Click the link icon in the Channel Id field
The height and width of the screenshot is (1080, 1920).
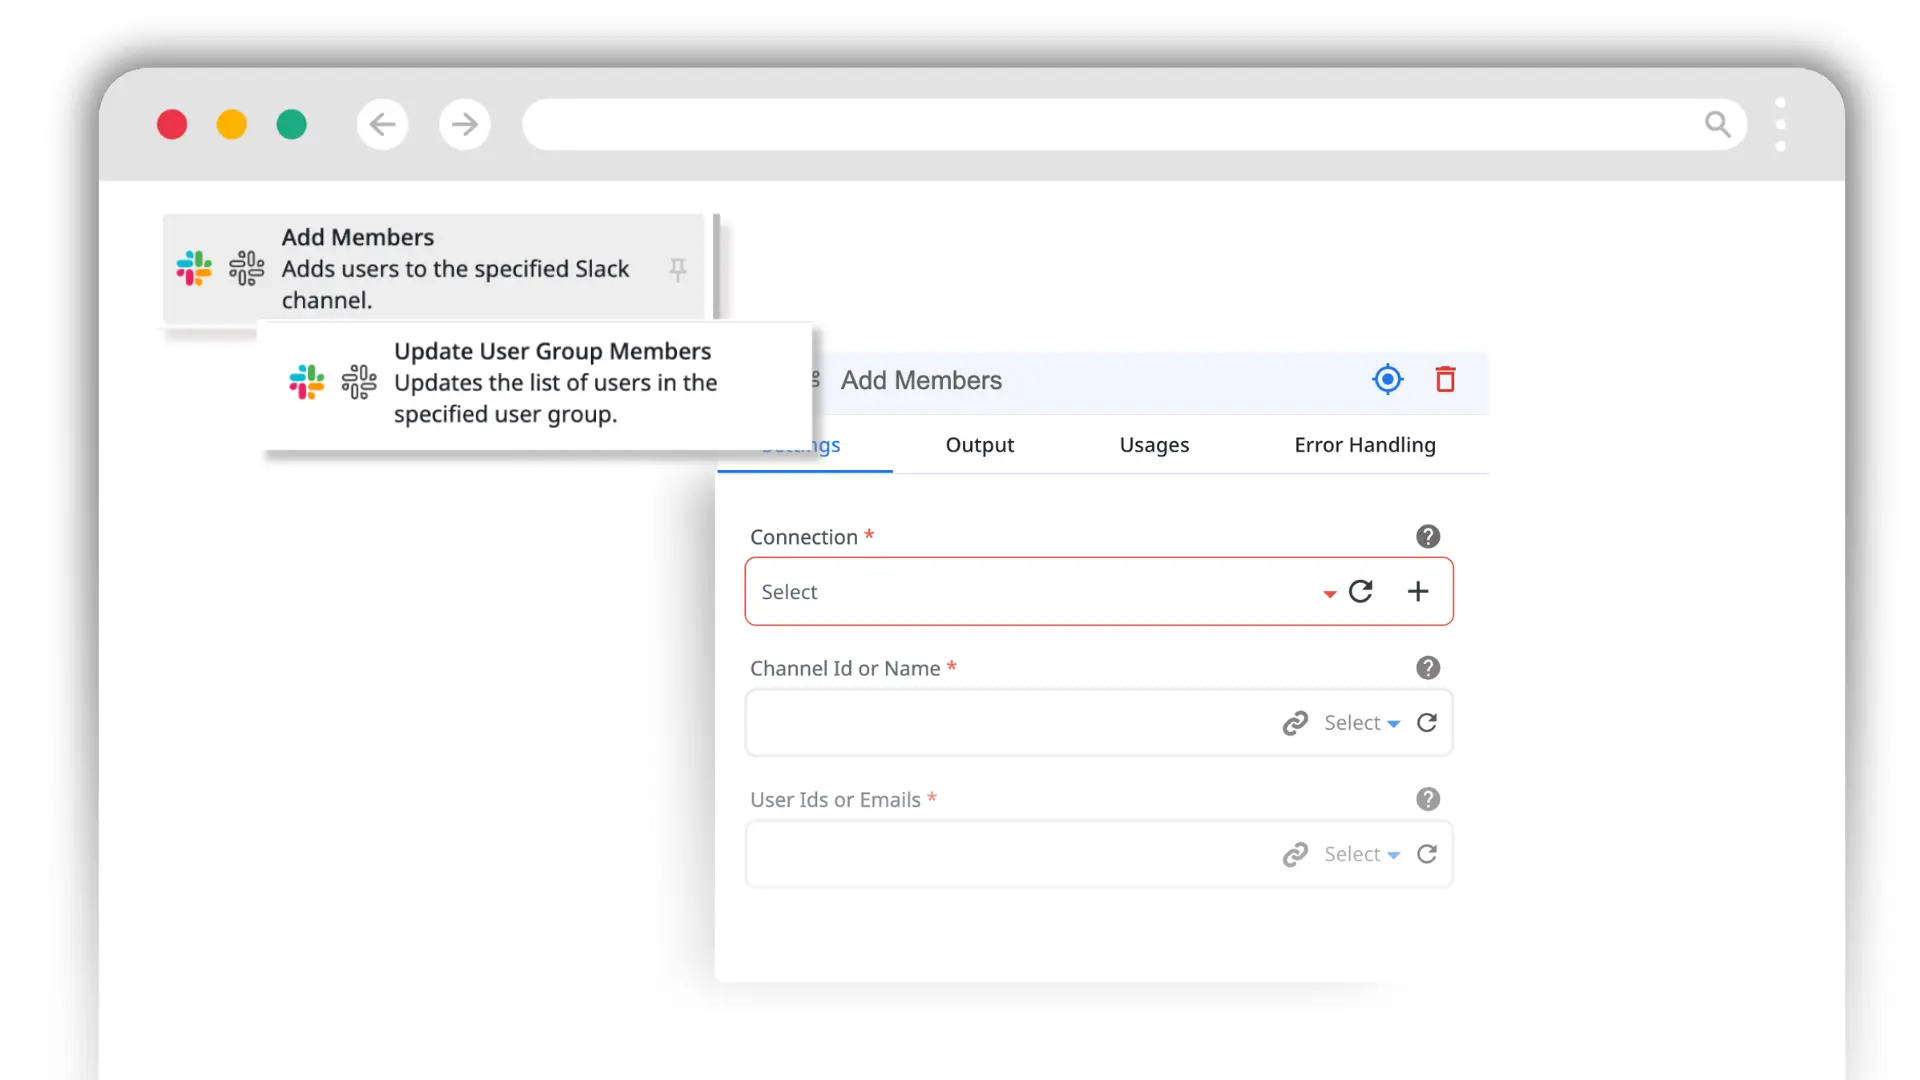pos(1295,722)
